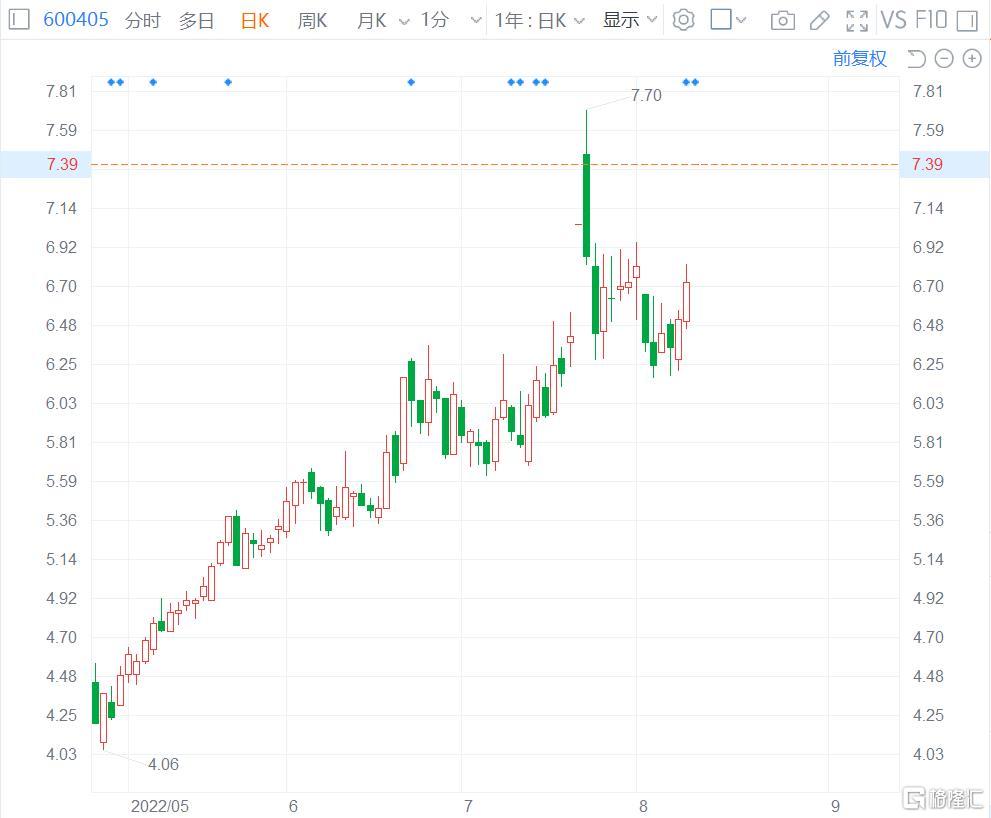Click the last pair of diamond markers in August

[691, 82]
